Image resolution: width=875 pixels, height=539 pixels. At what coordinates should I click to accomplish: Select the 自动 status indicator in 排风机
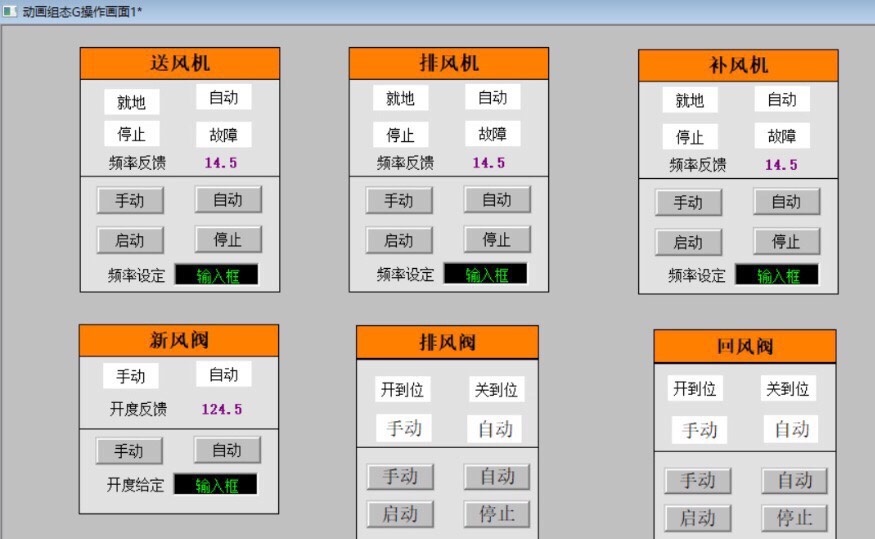point(493,97)
